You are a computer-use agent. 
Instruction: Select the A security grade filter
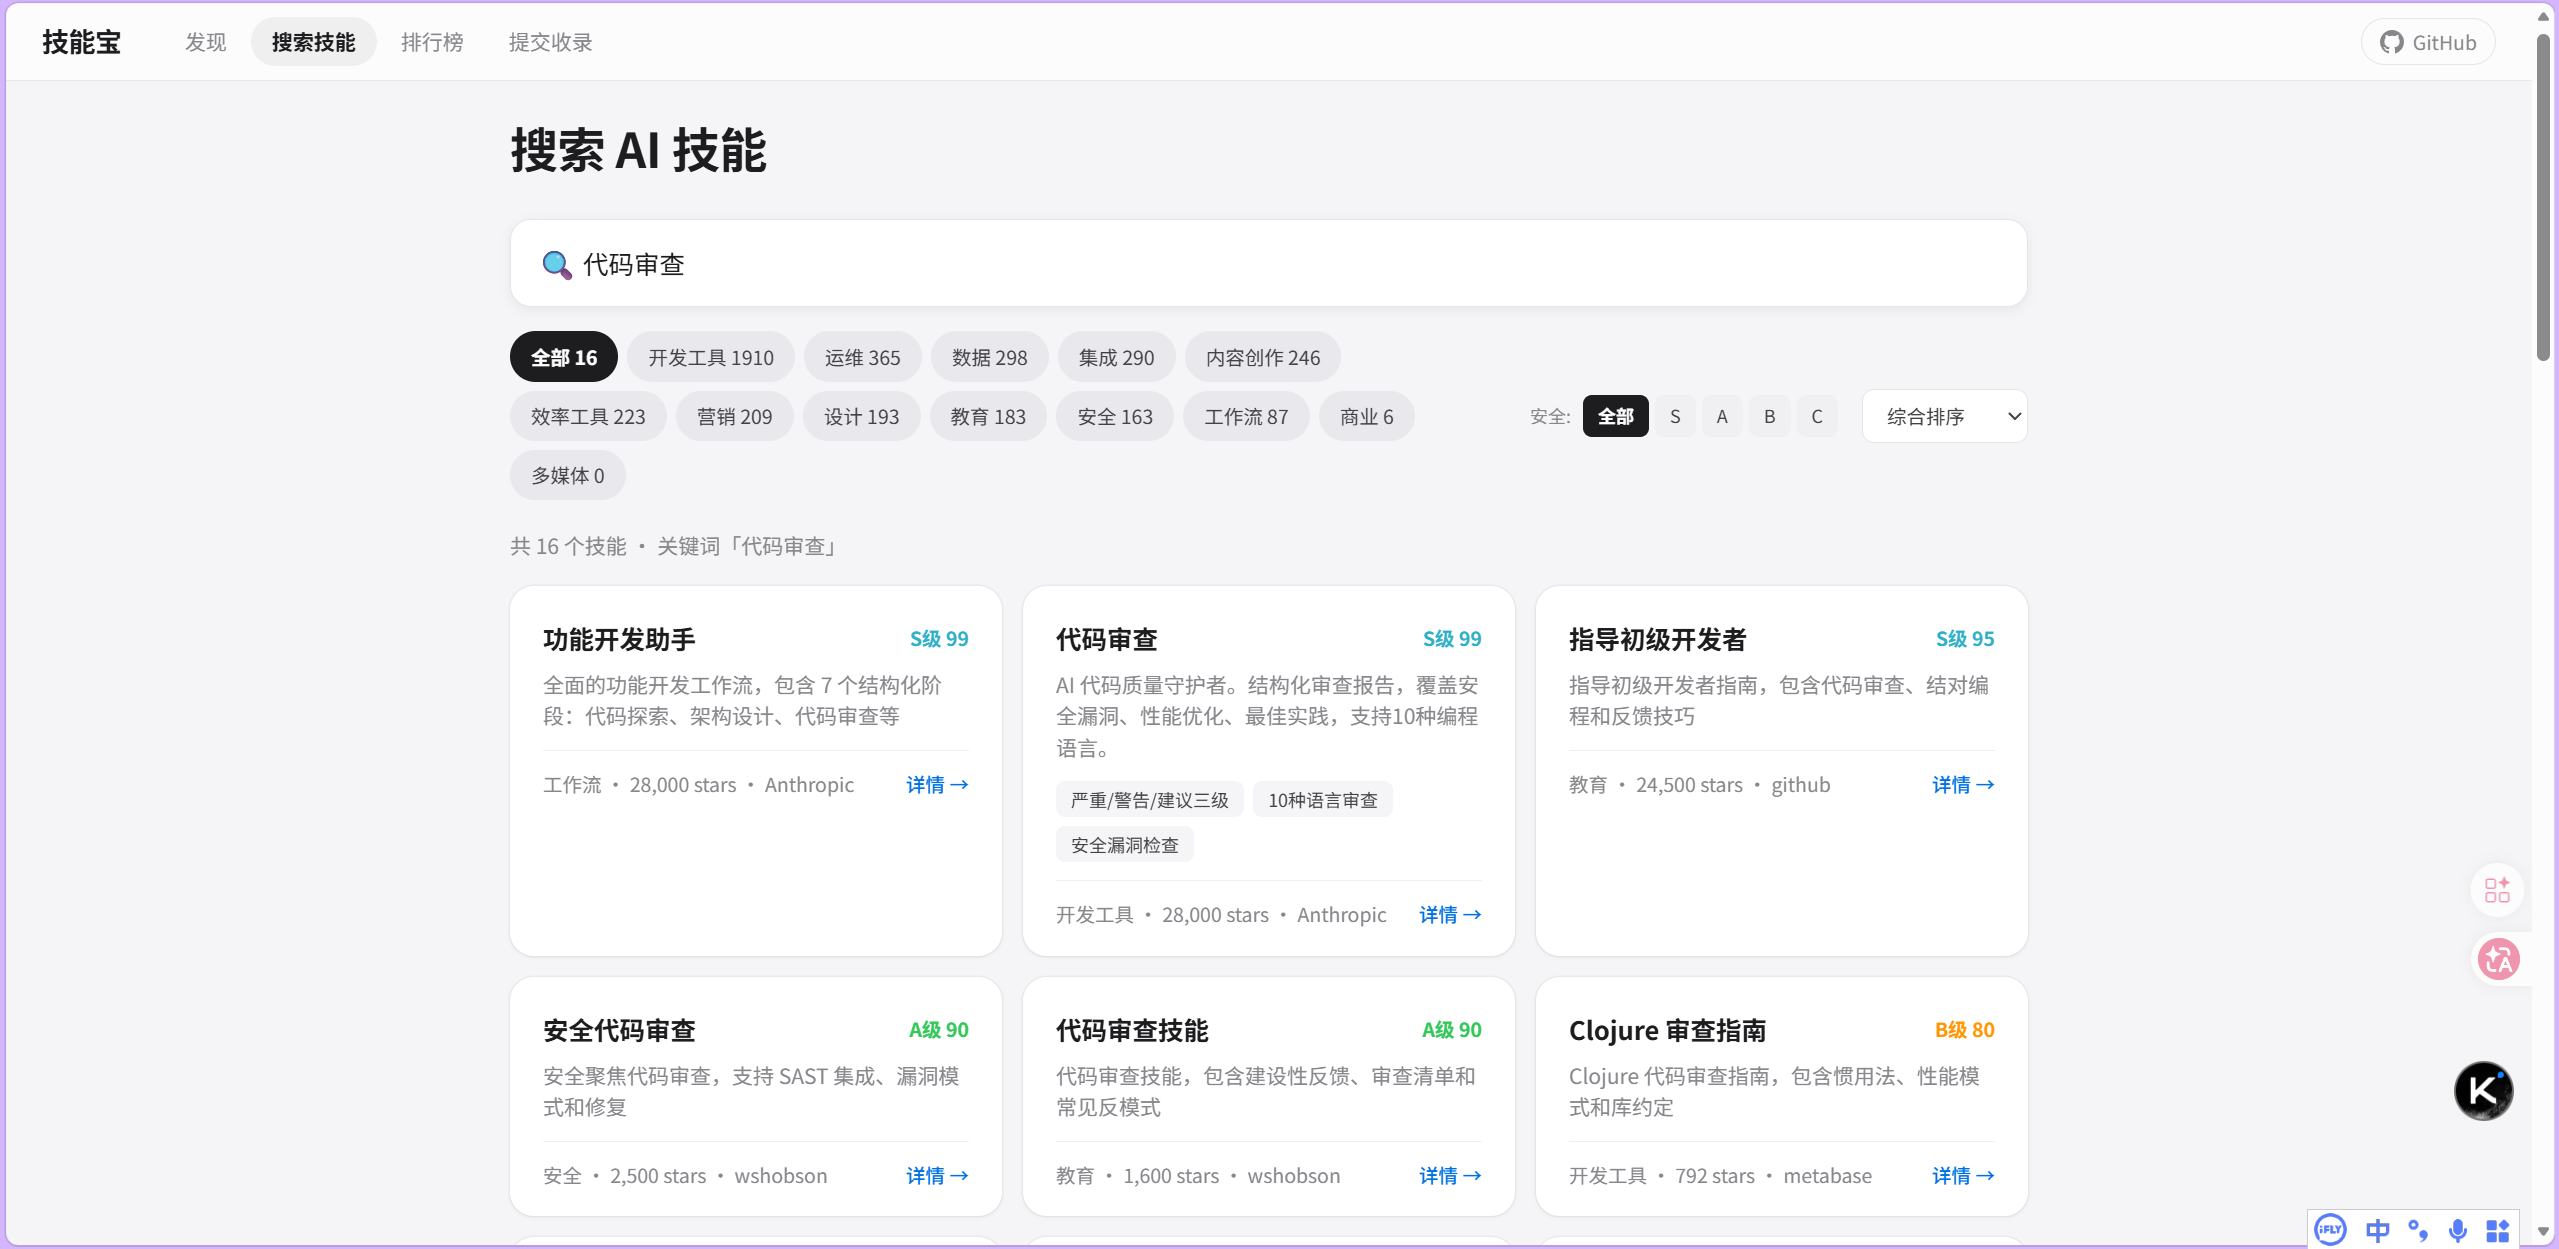pos(1721,416)
